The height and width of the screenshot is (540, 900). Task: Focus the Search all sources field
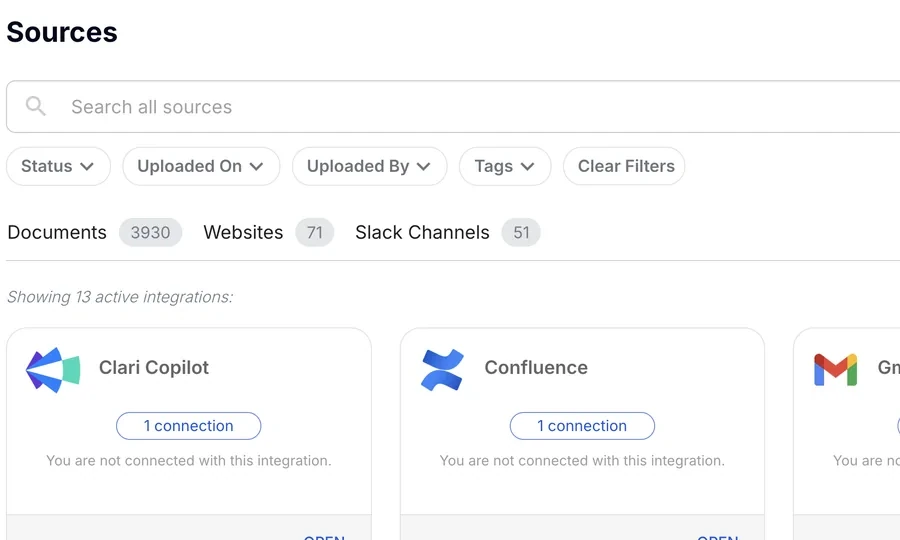(453, 107)
